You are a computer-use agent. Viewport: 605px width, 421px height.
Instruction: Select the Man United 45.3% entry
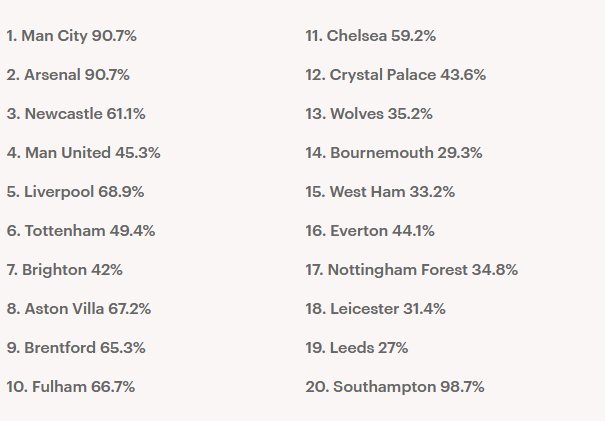coord(83,153)
